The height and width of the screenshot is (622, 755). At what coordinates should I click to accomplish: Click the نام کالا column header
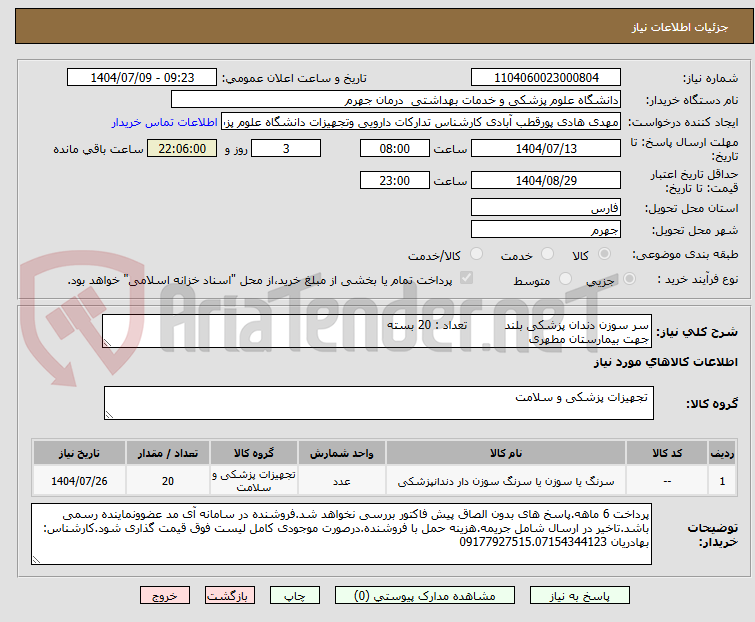pyautogui.click(x=506, y=453)
